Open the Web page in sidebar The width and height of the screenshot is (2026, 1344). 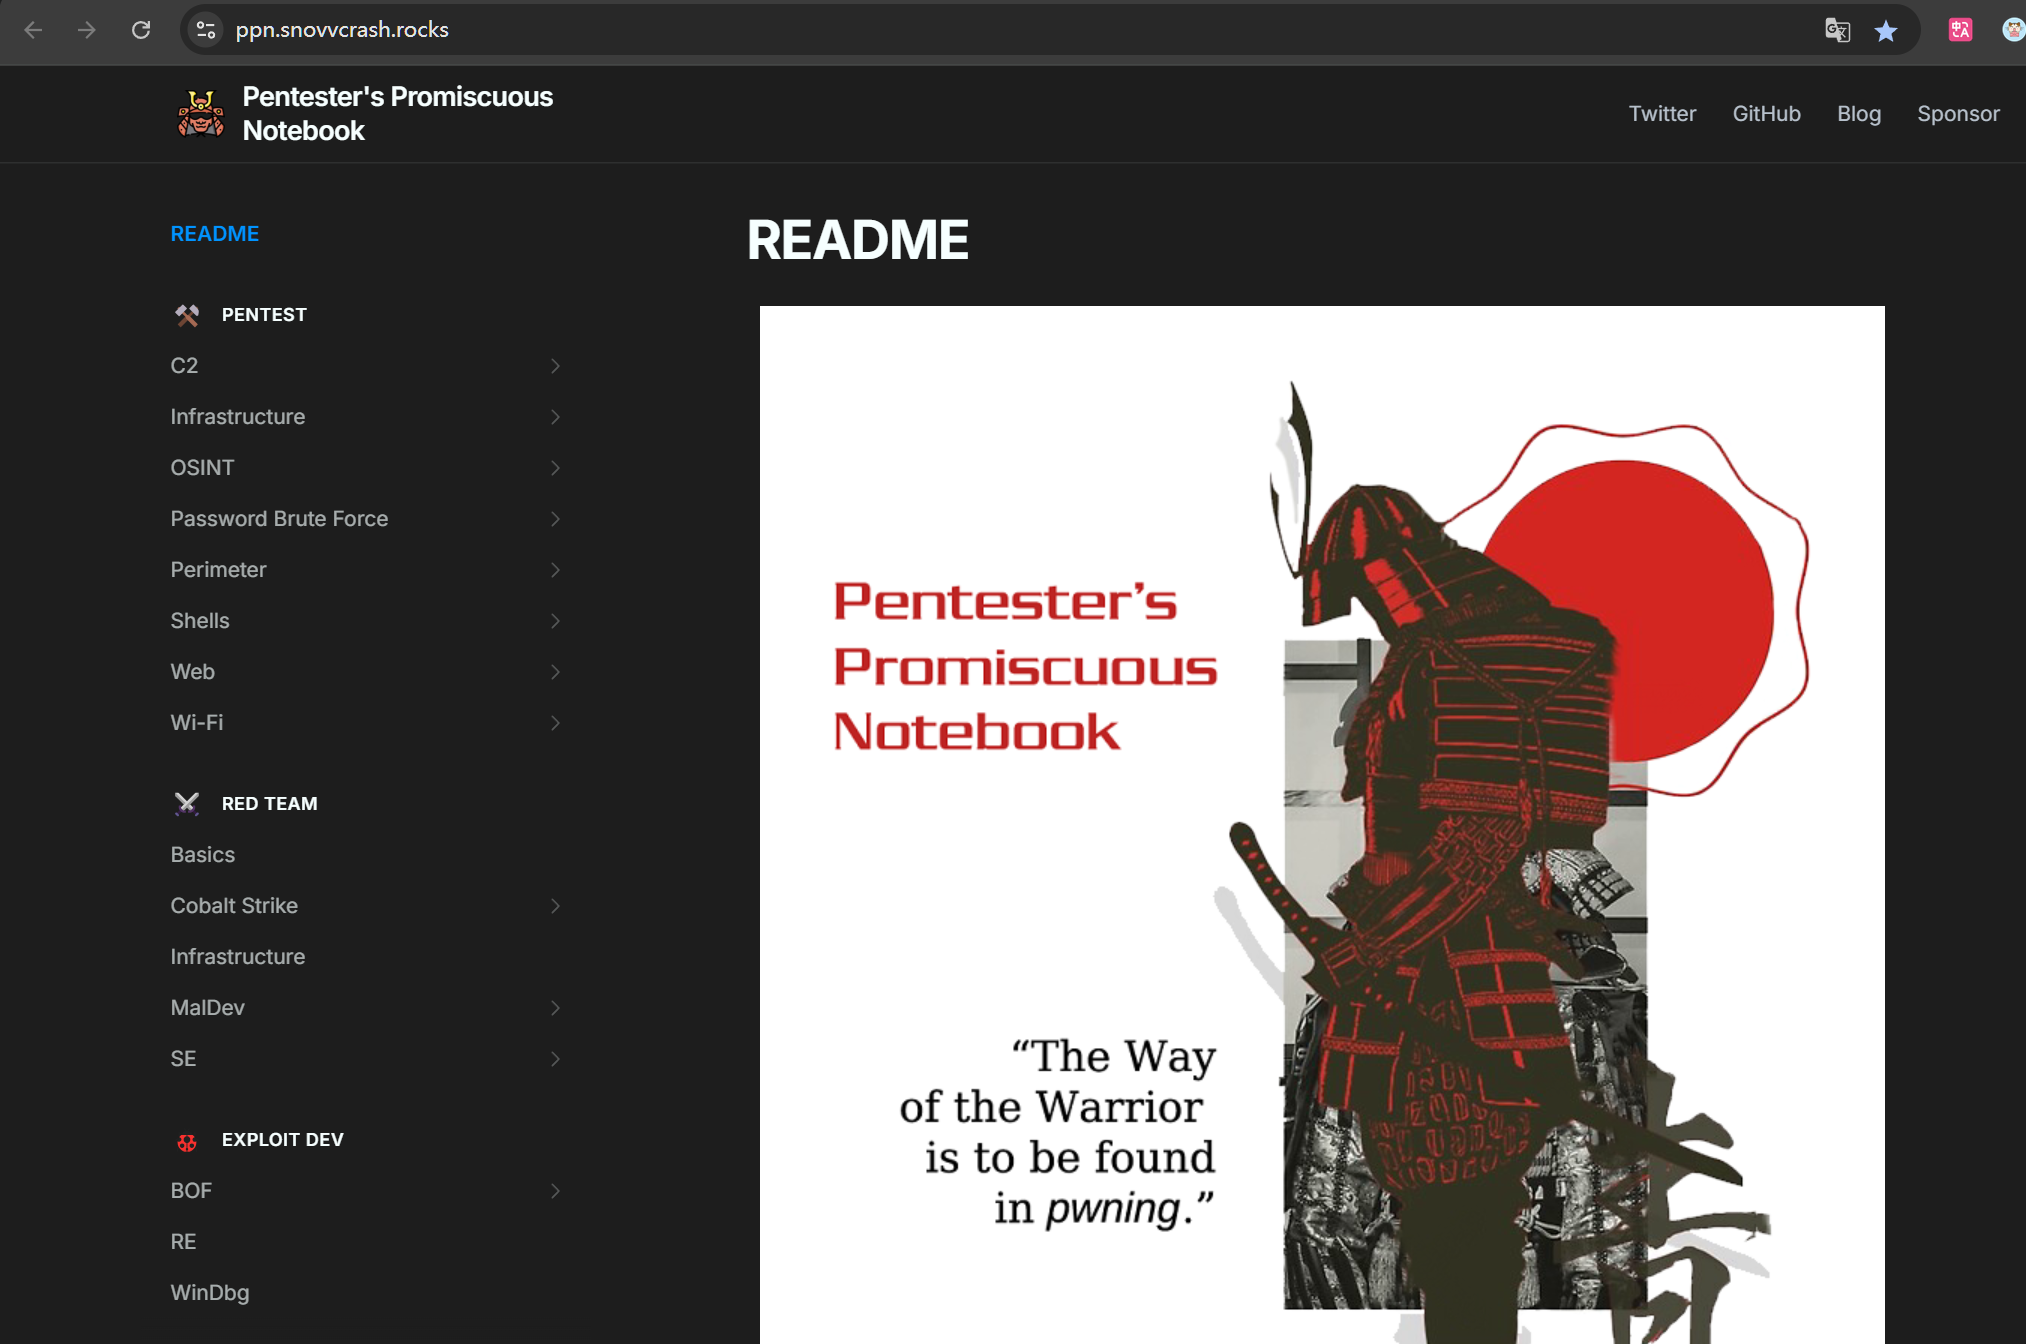(x=192, y=672)
